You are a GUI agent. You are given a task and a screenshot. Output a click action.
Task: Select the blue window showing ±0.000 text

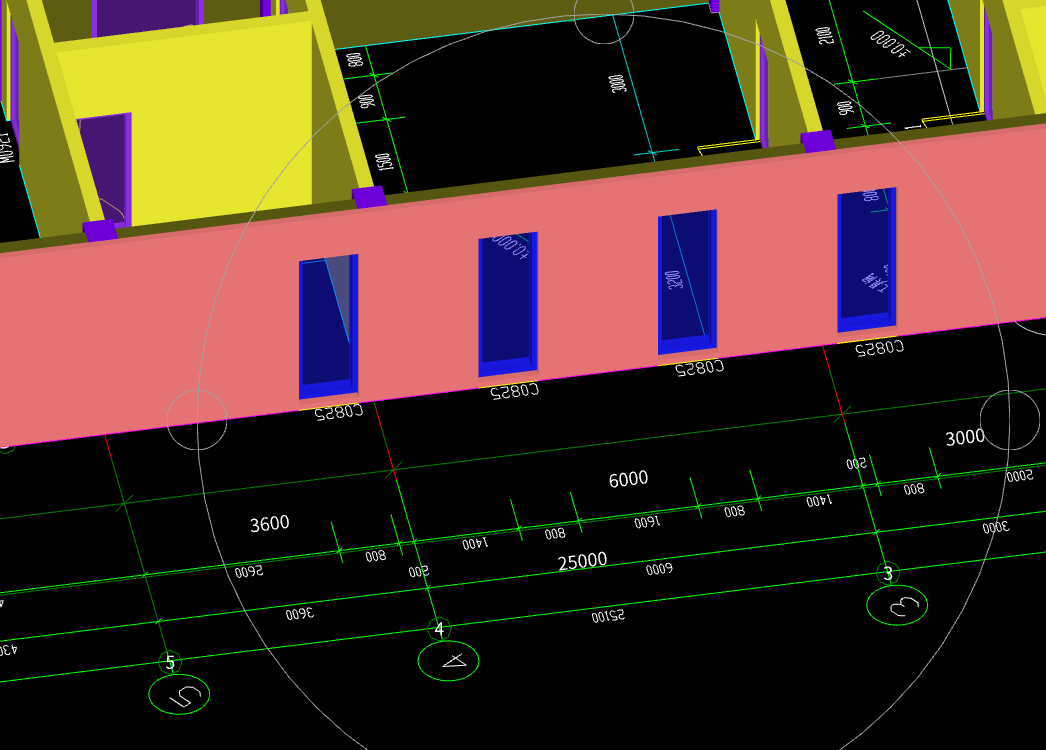[x=508, y=304]
